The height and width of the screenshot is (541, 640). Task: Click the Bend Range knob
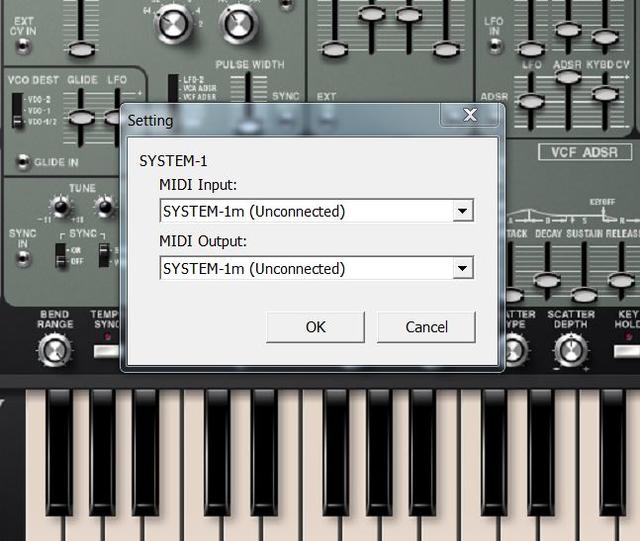pos(55,351)
